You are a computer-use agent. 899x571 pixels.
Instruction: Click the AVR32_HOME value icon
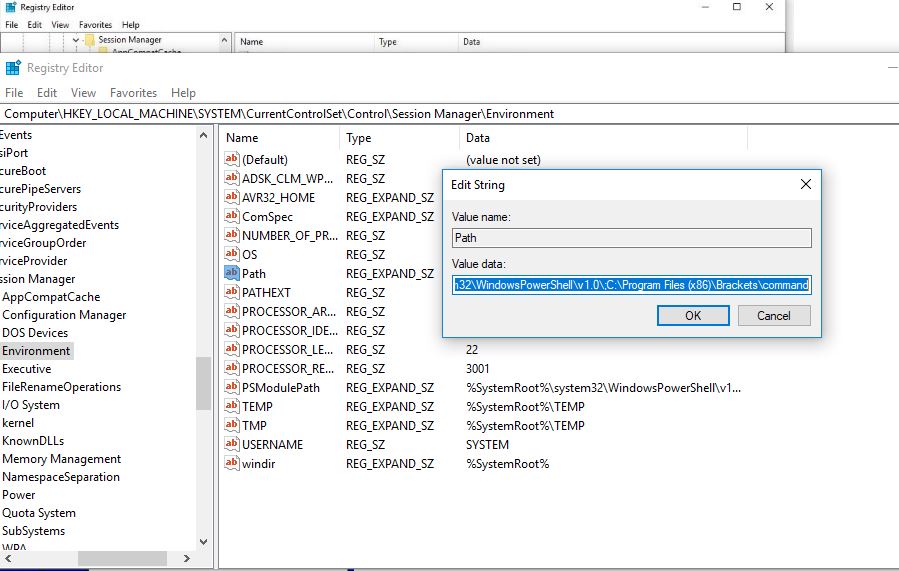(232, 197)
